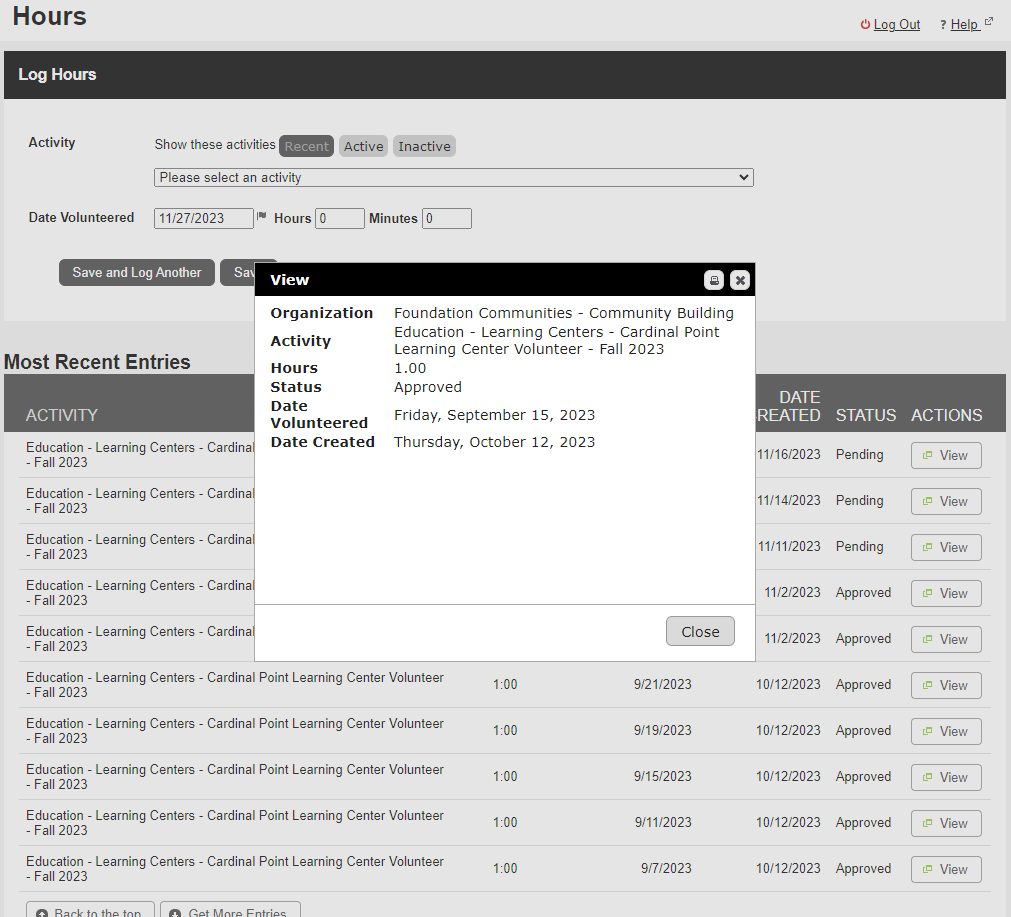The height and width of the screenshot is (917, 1011).
Task: Click the Approved status value in dialog
Action: 427,387
